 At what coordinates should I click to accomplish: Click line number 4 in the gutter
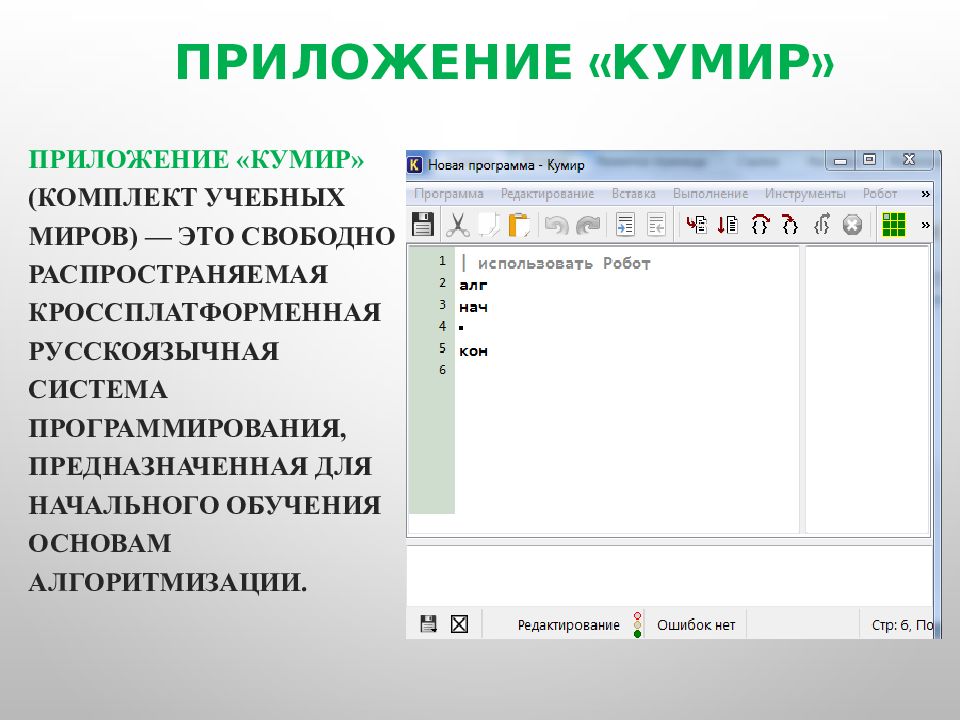tap(443, 326)
